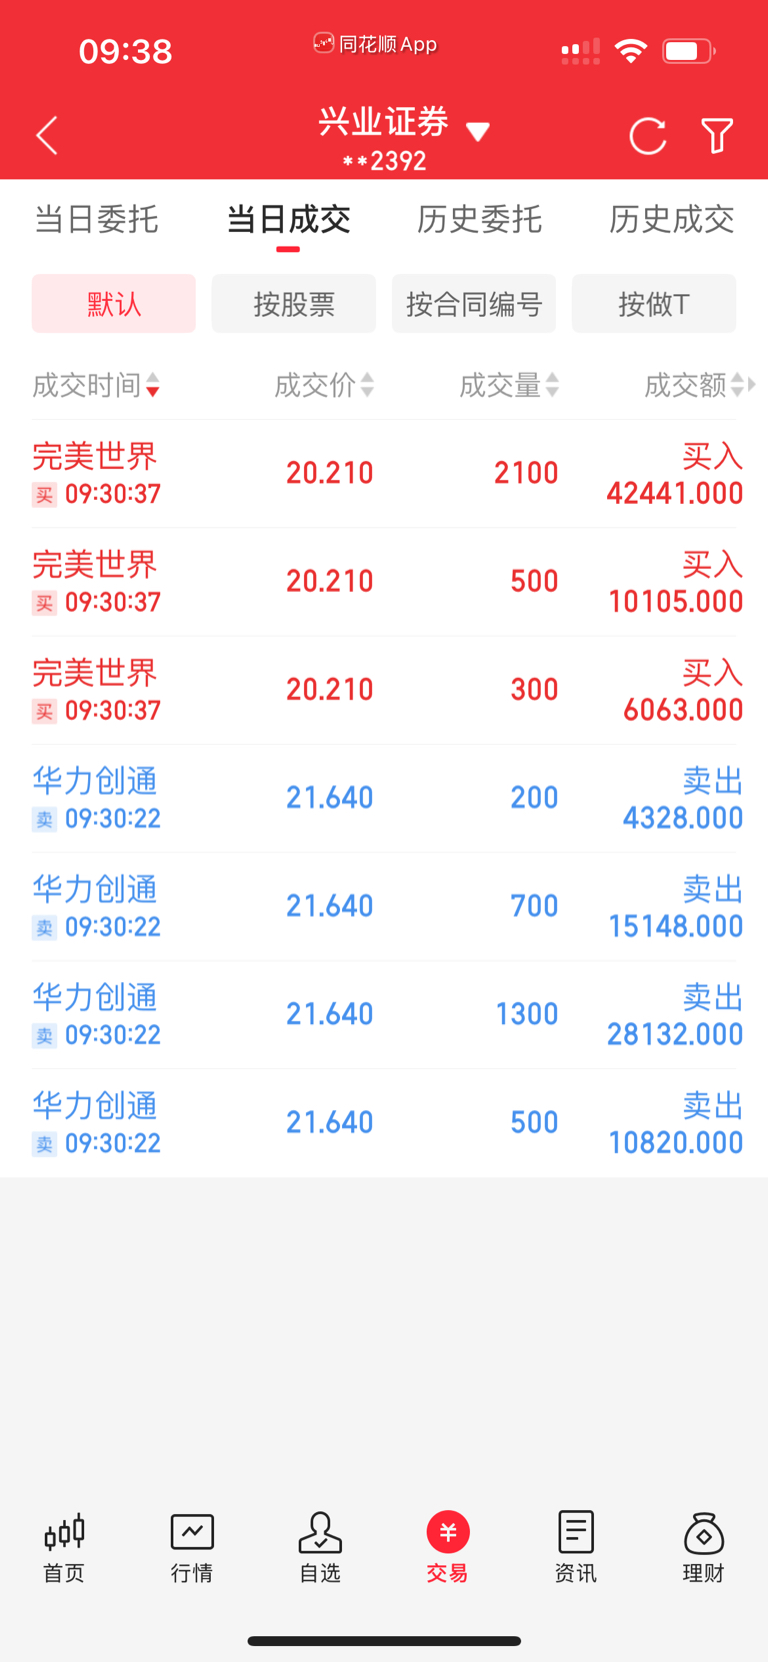Open 行情 market quotes icon
The width and height of the screenshot is (768, 1663).
tap(192, 1547)
